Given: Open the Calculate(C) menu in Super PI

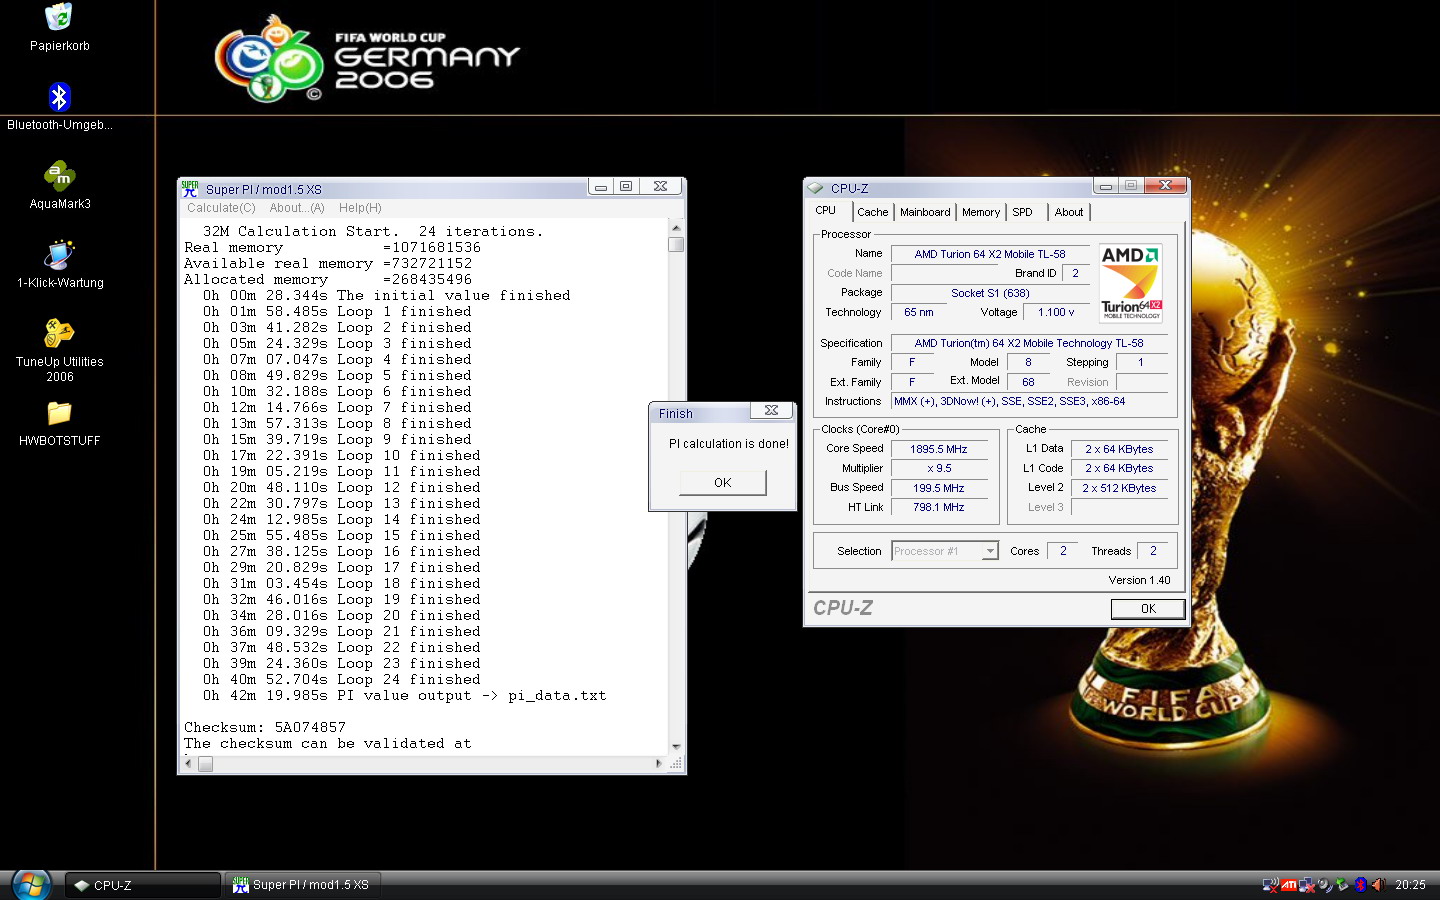Looking at the screenshot, I should pos(221,208).
